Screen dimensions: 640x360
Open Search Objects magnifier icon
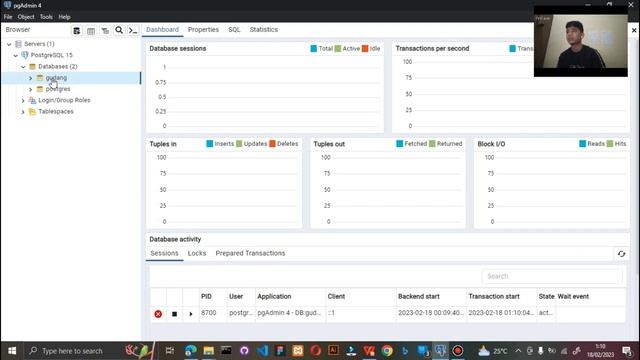(x=119, y=30)
